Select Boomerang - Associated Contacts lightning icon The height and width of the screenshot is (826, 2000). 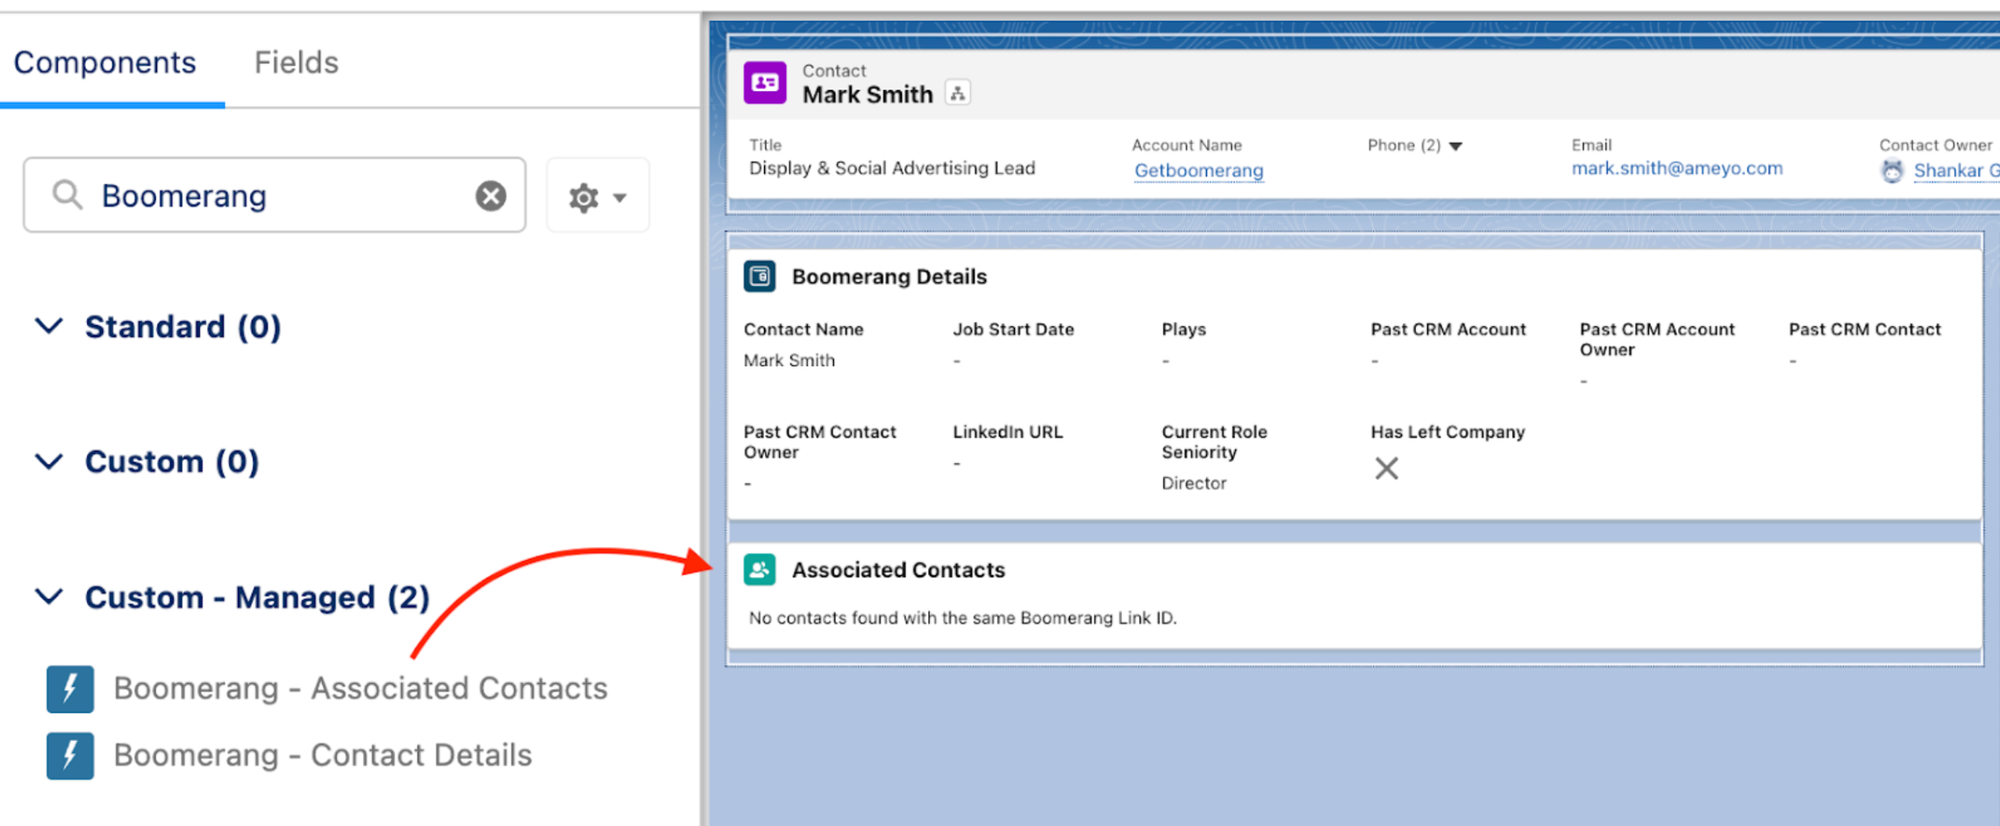pos(70,689)
